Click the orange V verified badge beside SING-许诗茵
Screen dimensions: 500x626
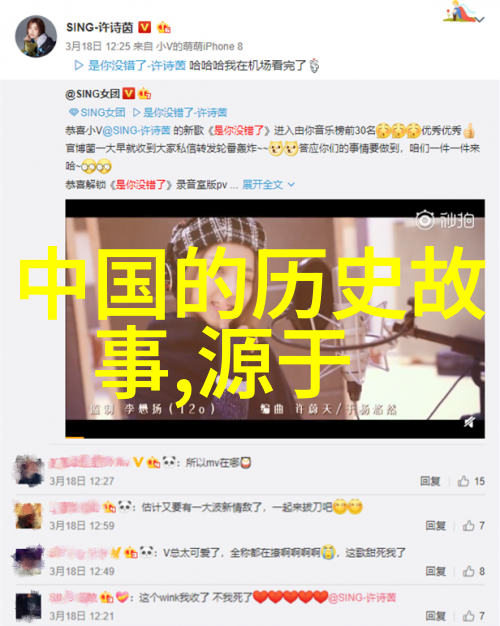click(x=145, y=28)
